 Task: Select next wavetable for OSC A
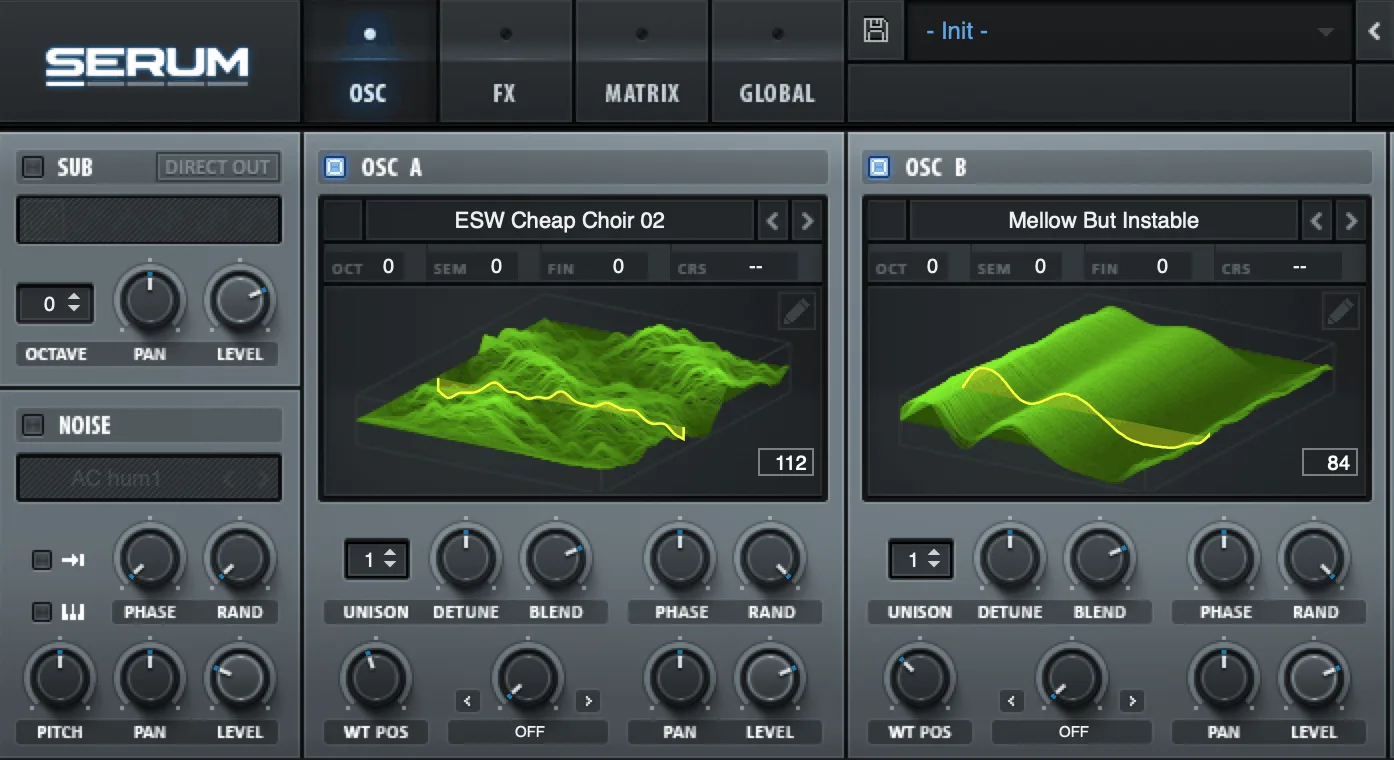(806, 221)
